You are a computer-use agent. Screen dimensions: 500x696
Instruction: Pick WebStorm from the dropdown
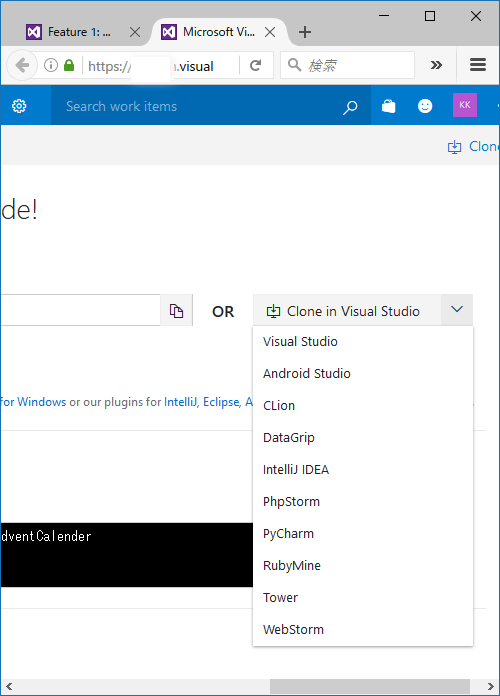[x=363, y=629]
